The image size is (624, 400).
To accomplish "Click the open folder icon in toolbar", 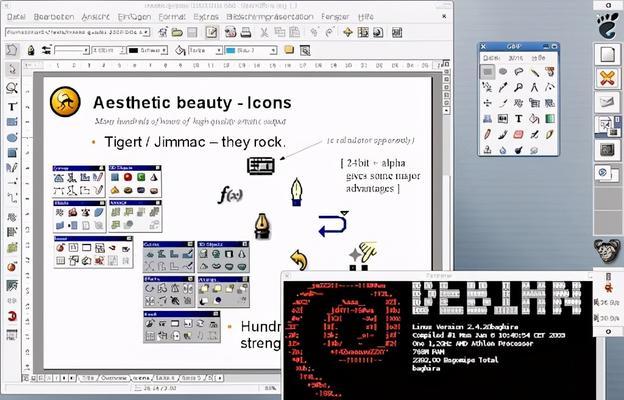I will [x=177, y=33].
